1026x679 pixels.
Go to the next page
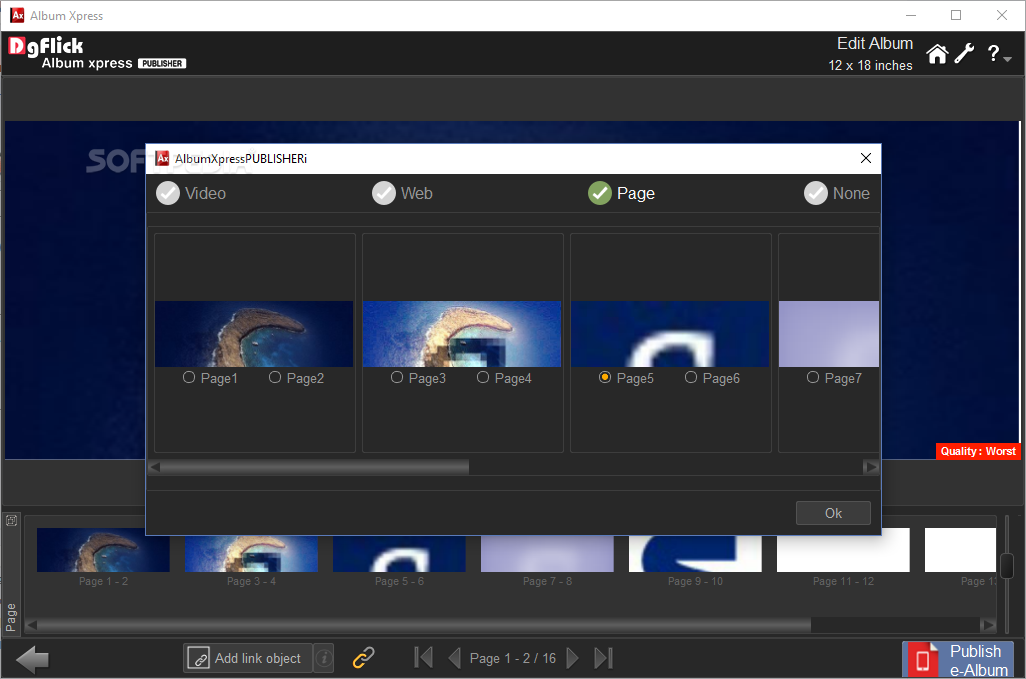pyautogui.click(x=572, y=658)
